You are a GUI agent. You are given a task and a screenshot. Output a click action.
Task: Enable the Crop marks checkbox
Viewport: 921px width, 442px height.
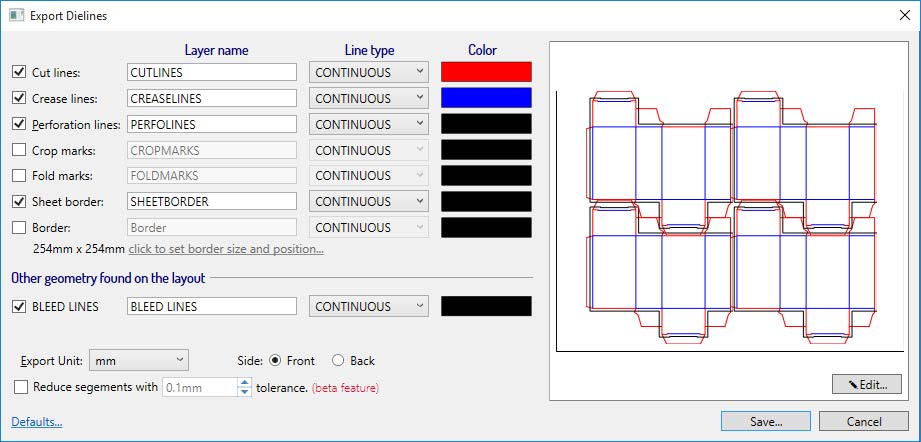[x=19, y=150]
